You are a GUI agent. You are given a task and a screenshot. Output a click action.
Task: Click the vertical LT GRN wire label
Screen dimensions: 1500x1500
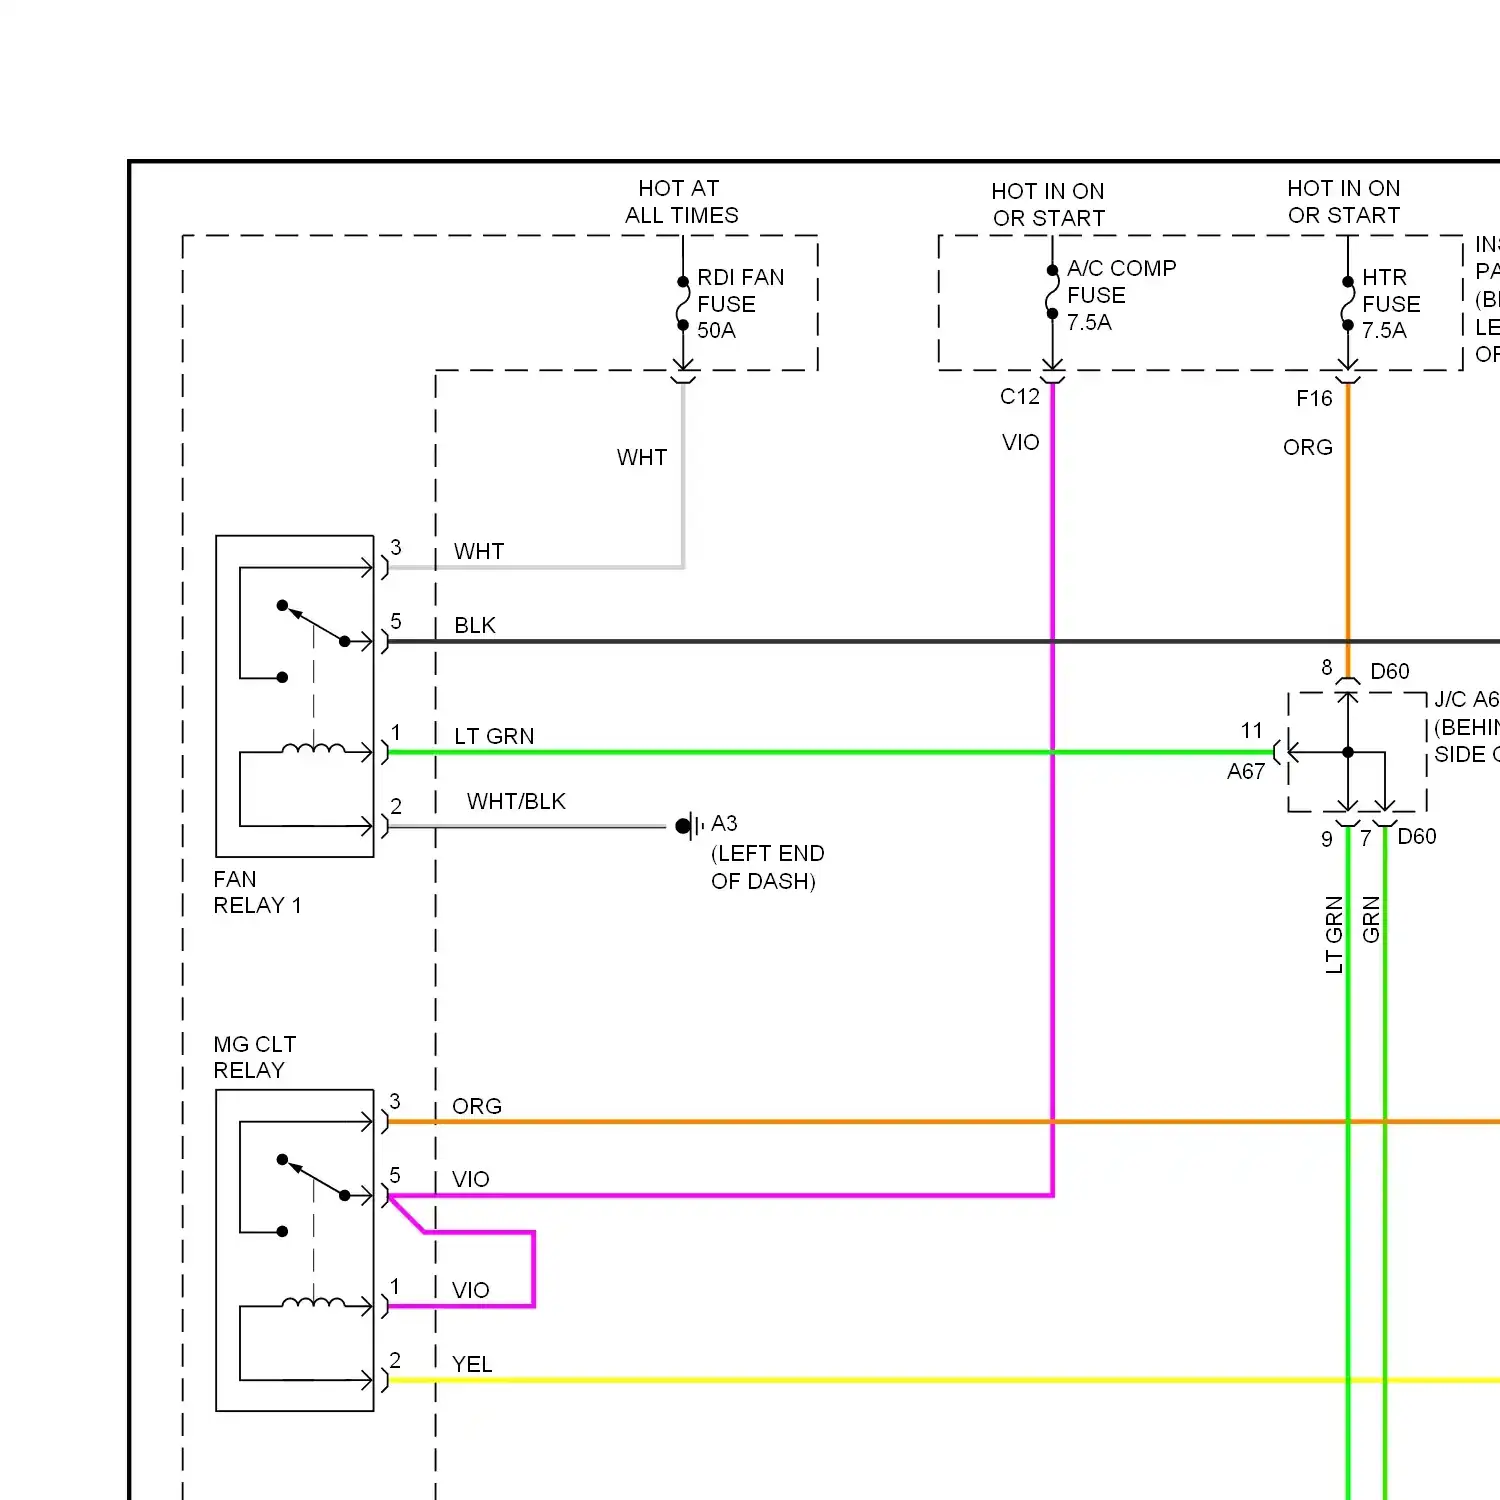point(1334,934)
